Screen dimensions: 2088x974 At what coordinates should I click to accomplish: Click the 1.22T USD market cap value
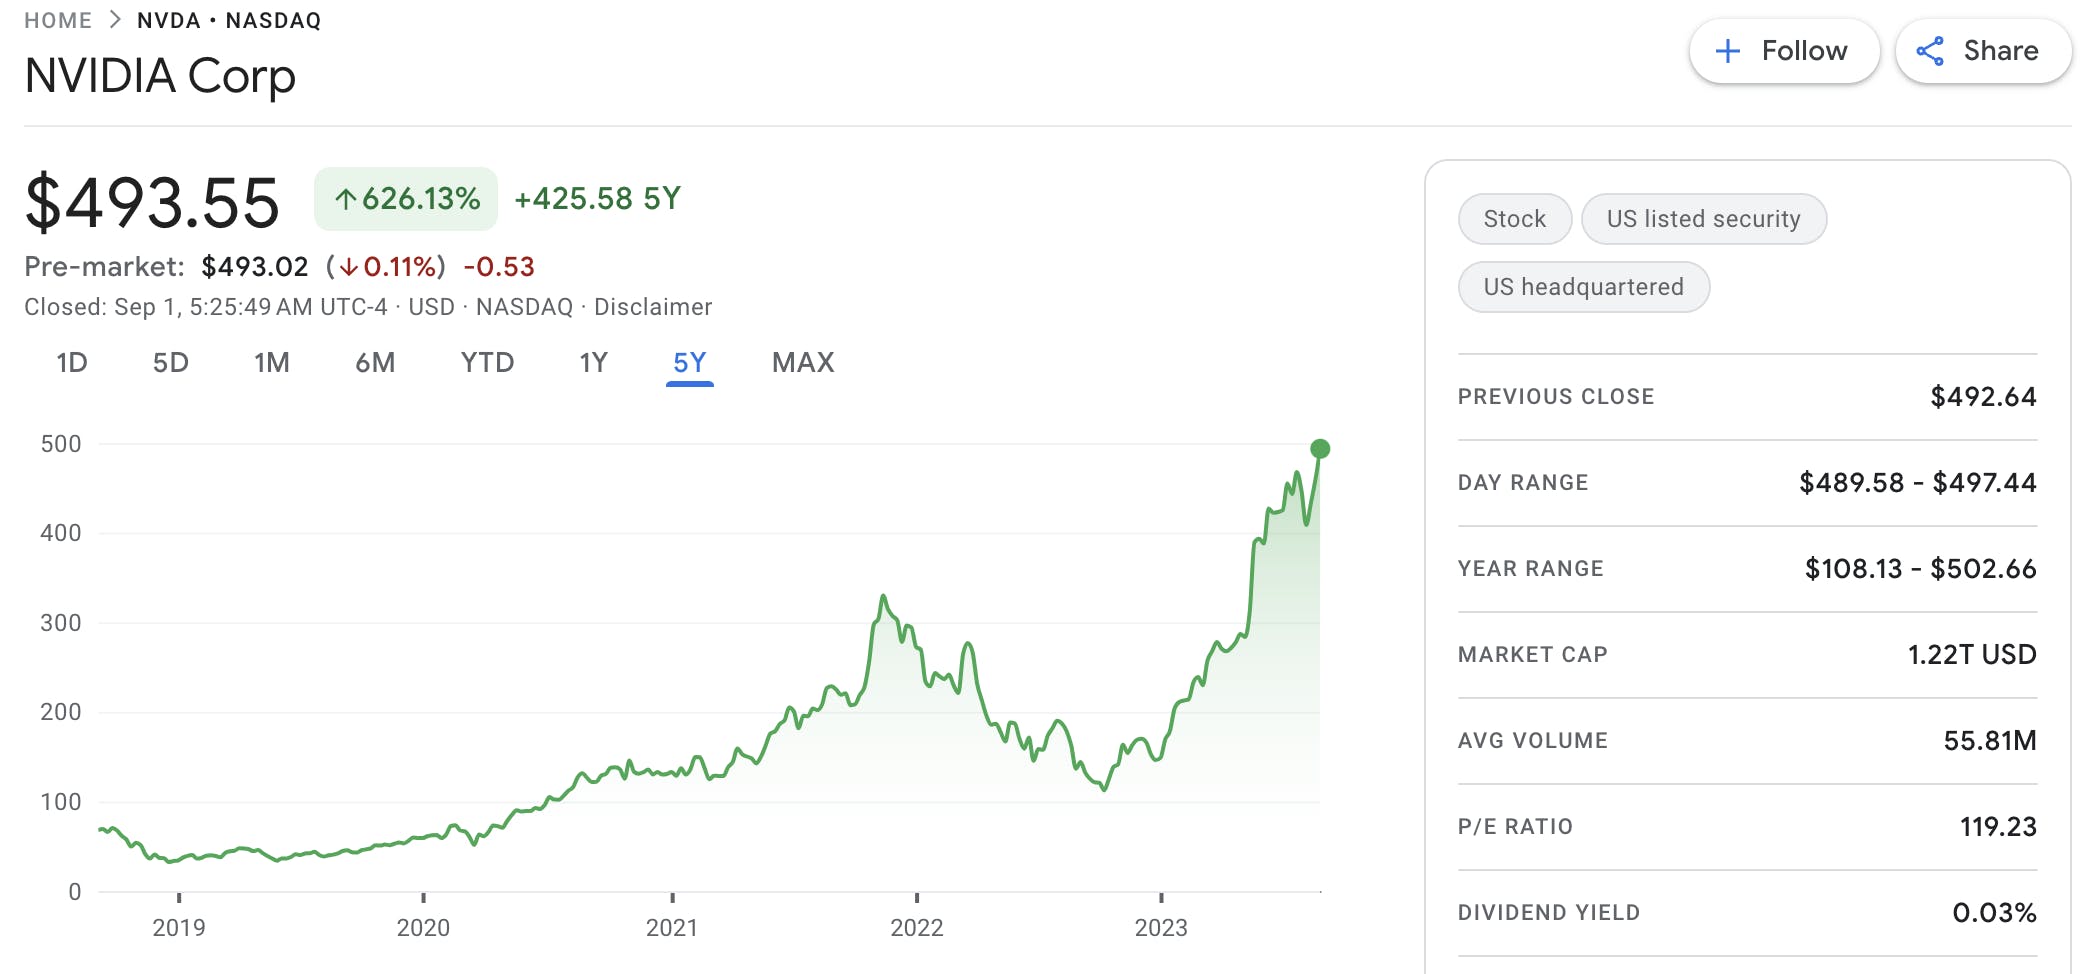(1972, 655)
